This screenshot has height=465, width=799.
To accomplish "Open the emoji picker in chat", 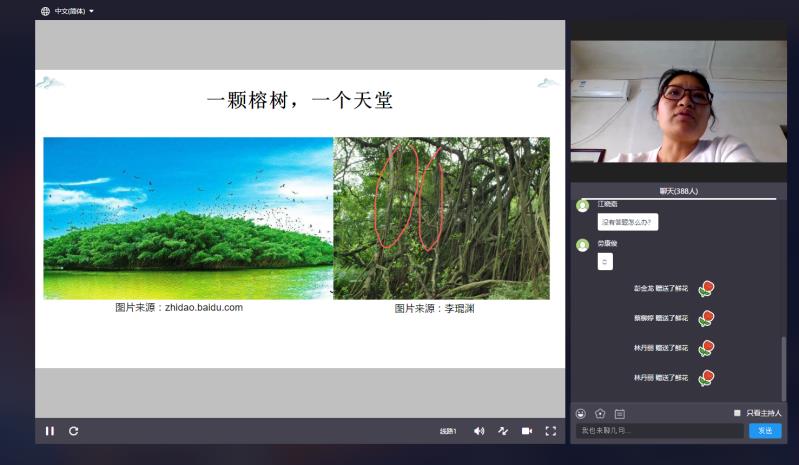I will 581,413.
